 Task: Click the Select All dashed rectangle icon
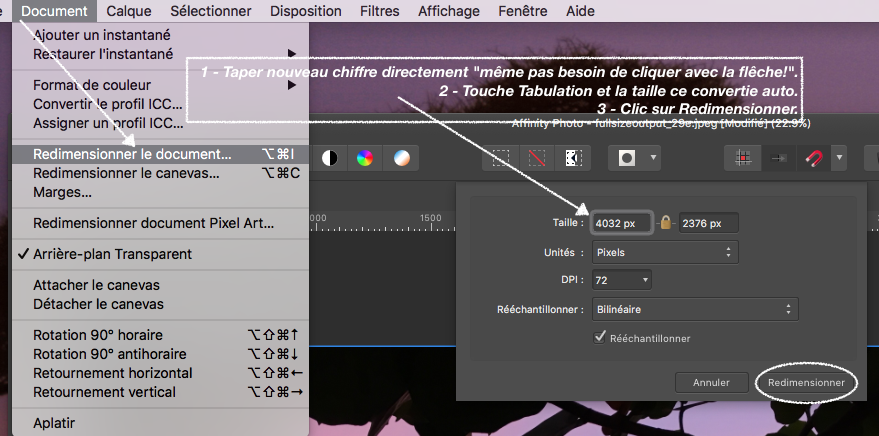click(x=501, y=159)
